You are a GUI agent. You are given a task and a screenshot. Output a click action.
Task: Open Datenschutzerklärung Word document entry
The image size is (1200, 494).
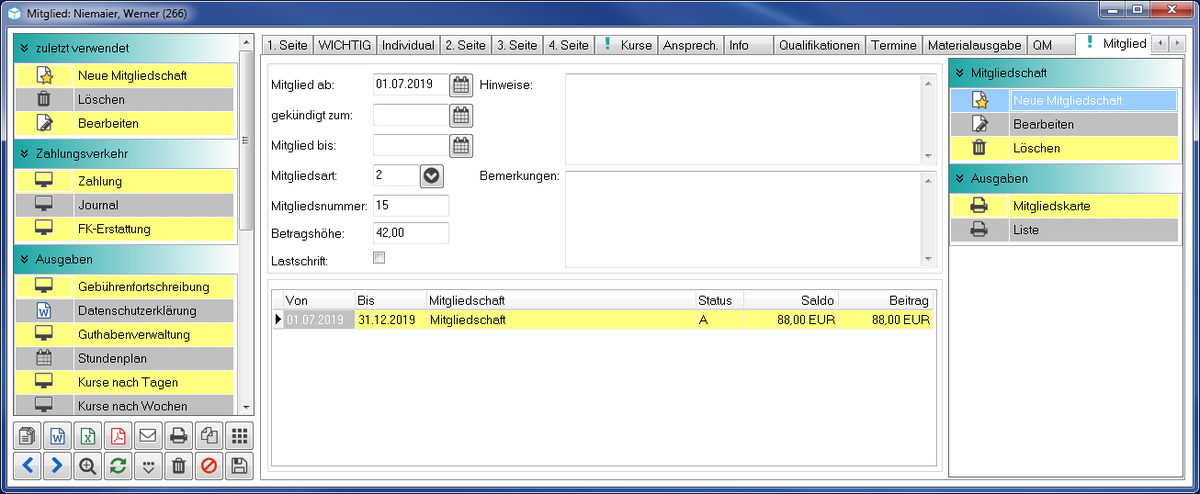coord(125,311)
